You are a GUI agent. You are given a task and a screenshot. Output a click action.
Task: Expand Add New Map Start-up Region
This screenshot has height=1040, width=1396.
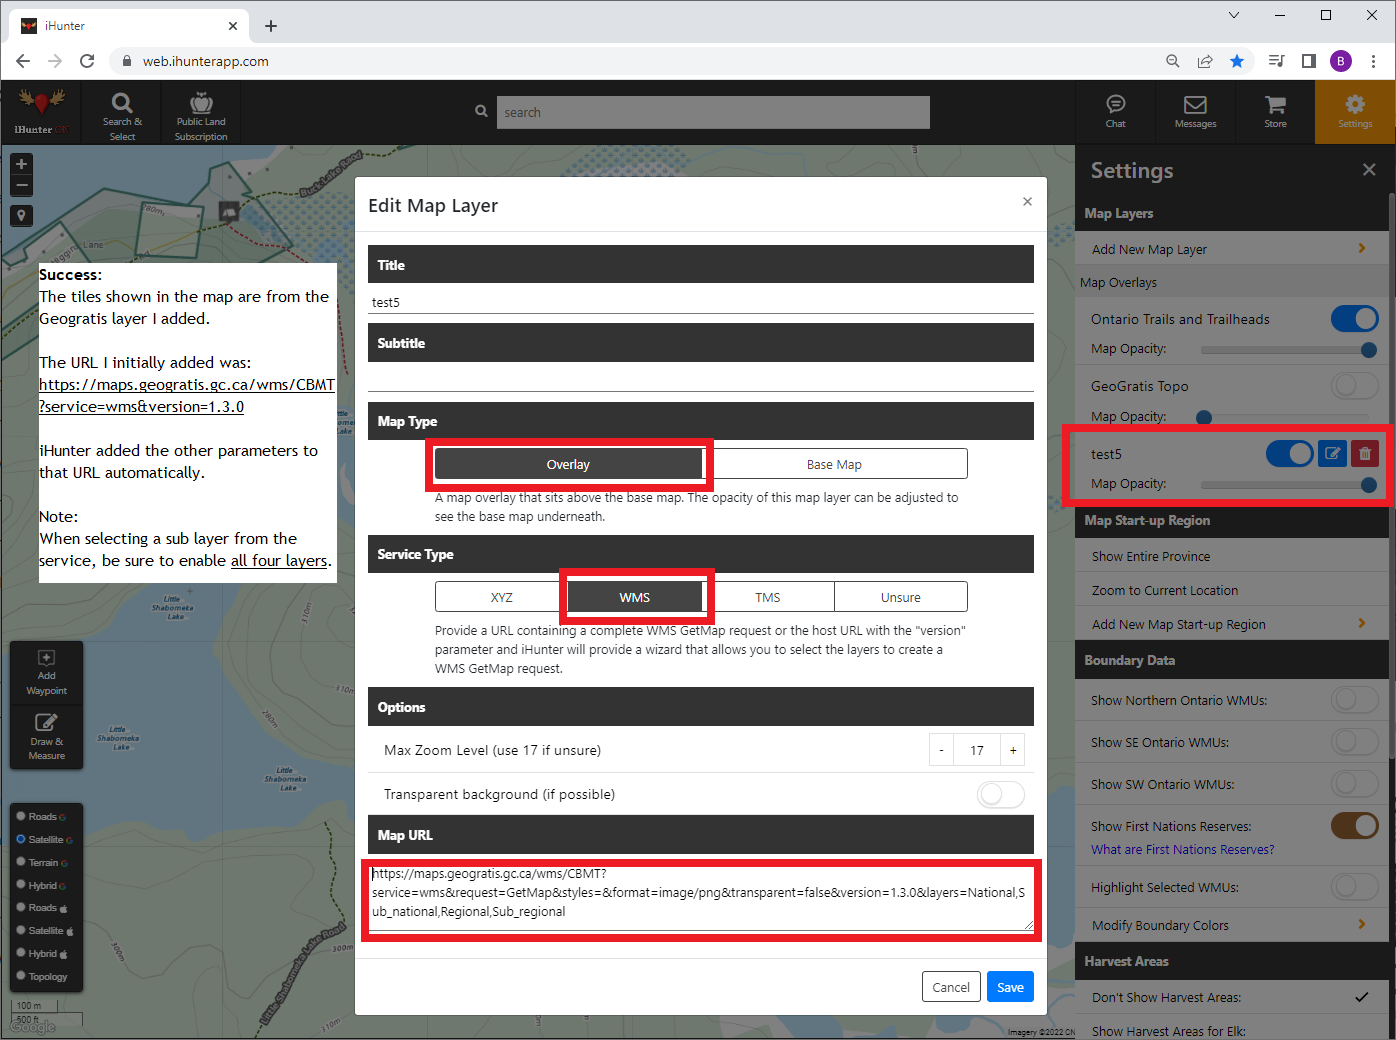pyautogui.click(x=1232, y=624)
